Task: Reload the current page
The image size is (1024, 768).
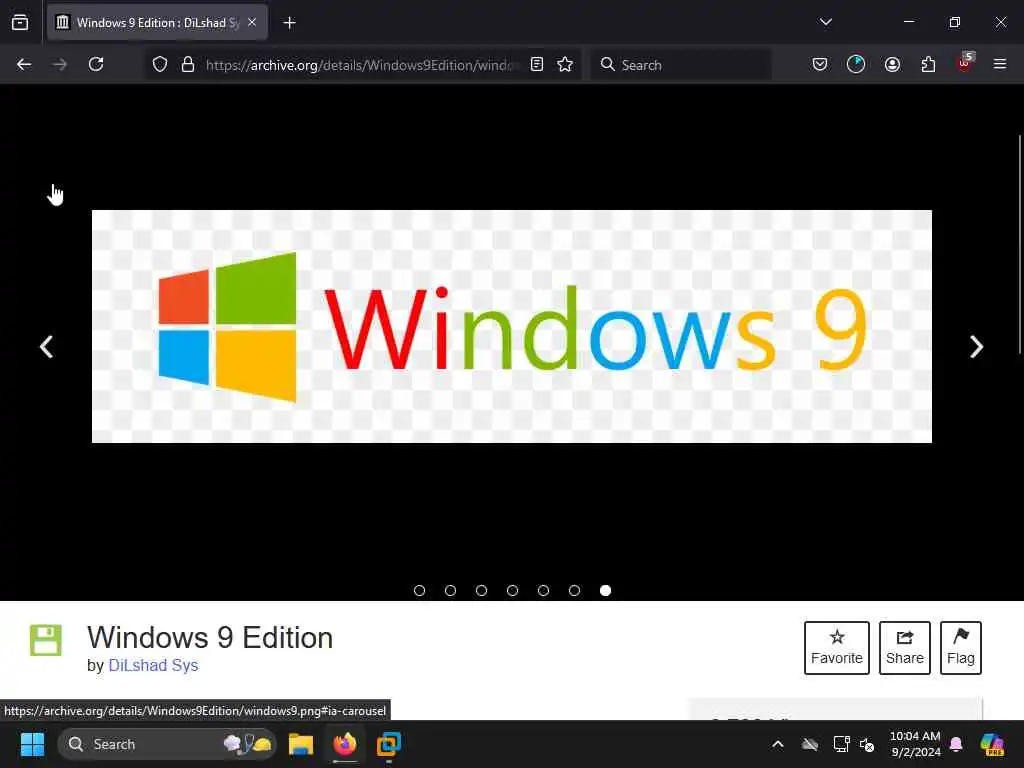Action: pos(96,64)
